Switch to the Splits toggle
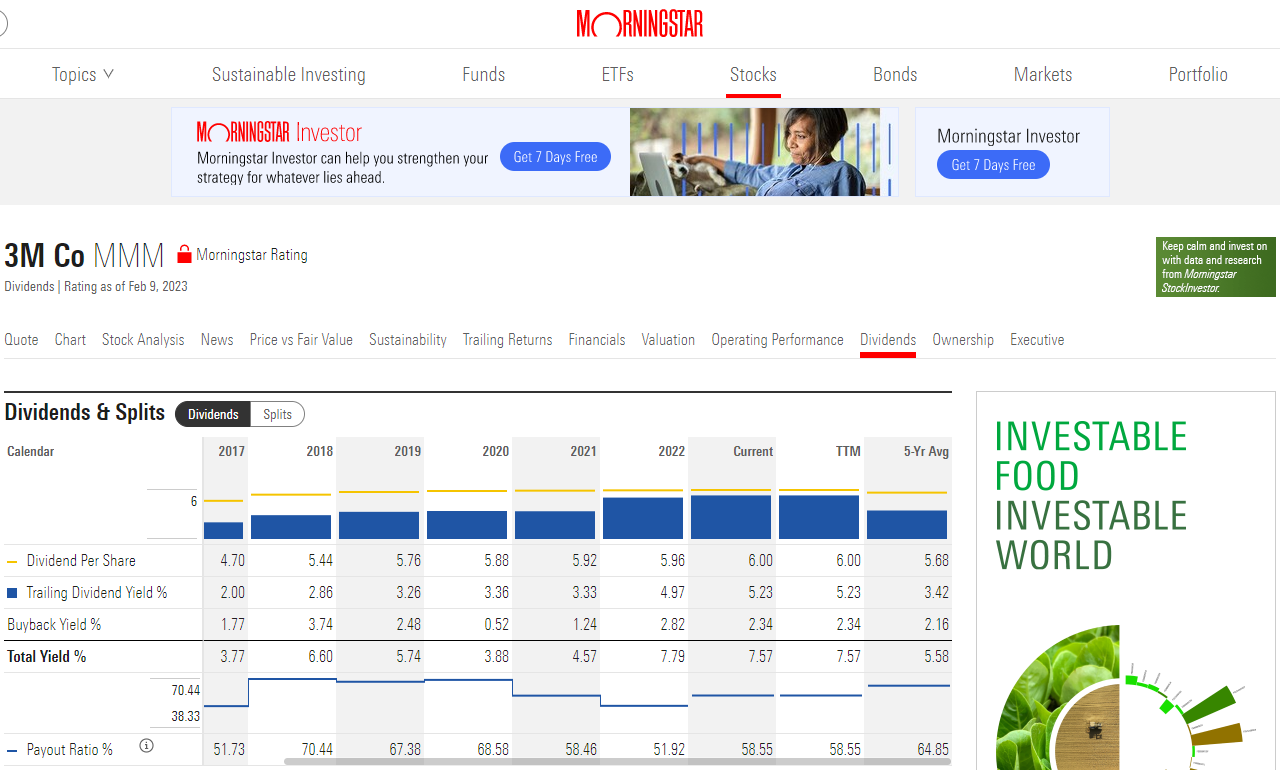The height and width of the screenshot is (770, 1280). tap(278, 414)
